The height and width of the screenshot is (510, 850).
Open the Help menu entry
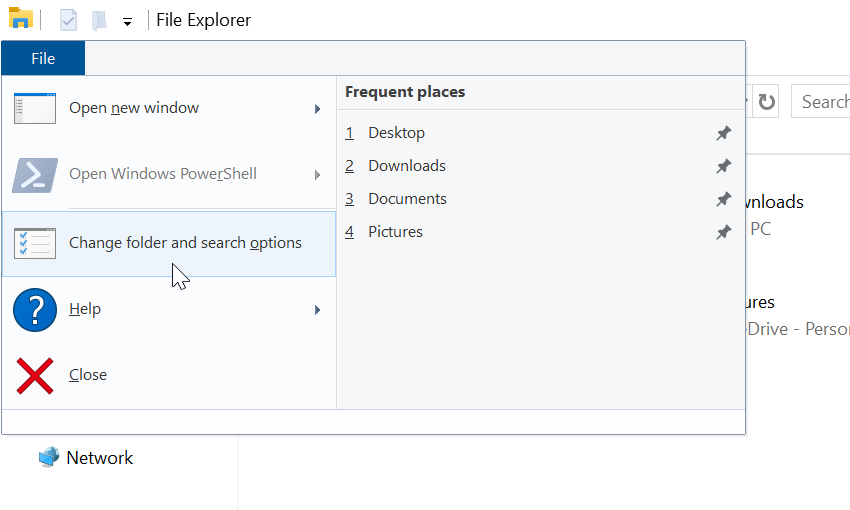click(169, 309)
